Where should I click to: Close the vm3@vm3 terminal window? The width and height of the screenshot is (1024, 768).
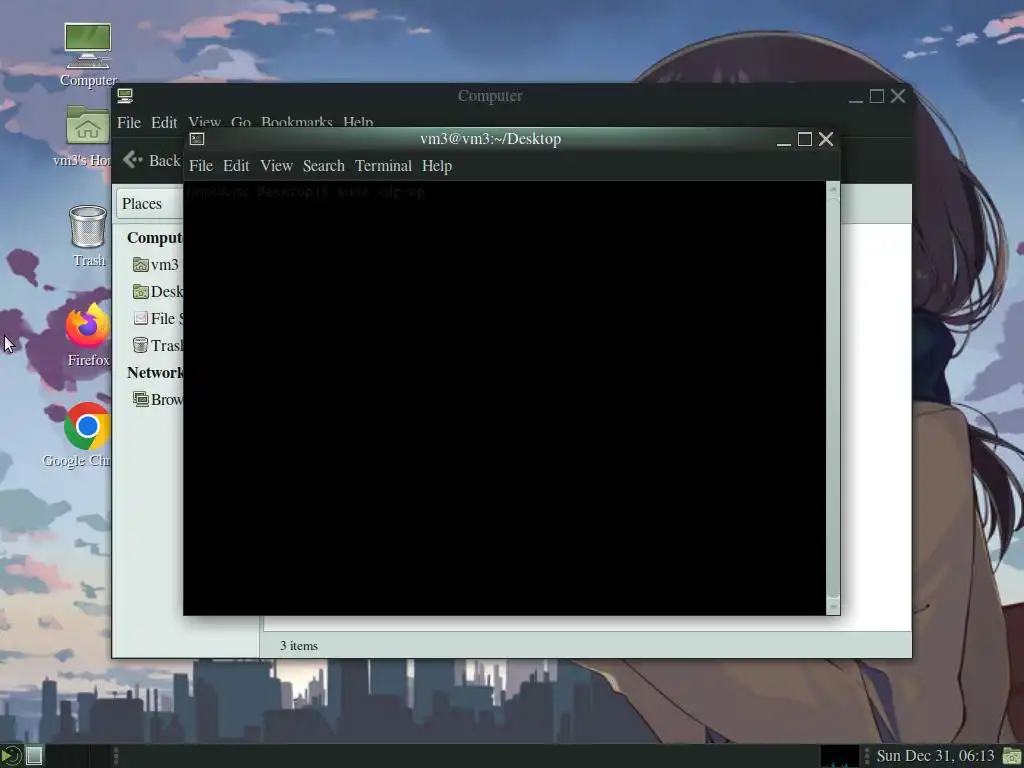(x=826, y=139)
